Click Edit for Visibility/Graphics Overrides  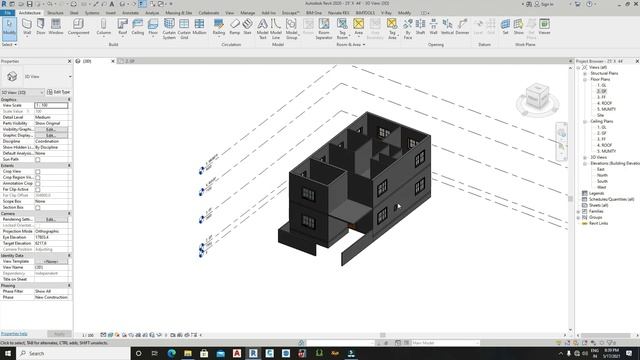(51, 129)
